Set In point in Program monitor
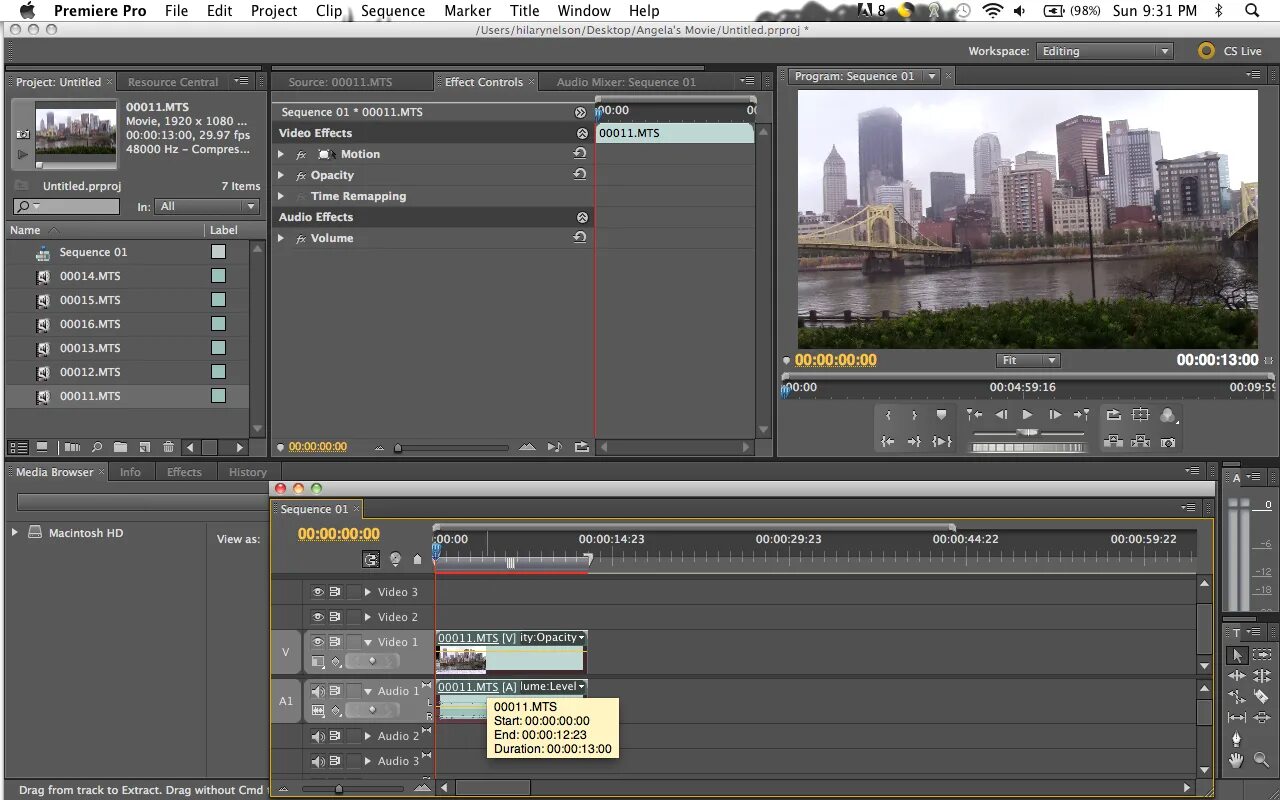This screenshot has width=1280, height=800. 888,415
